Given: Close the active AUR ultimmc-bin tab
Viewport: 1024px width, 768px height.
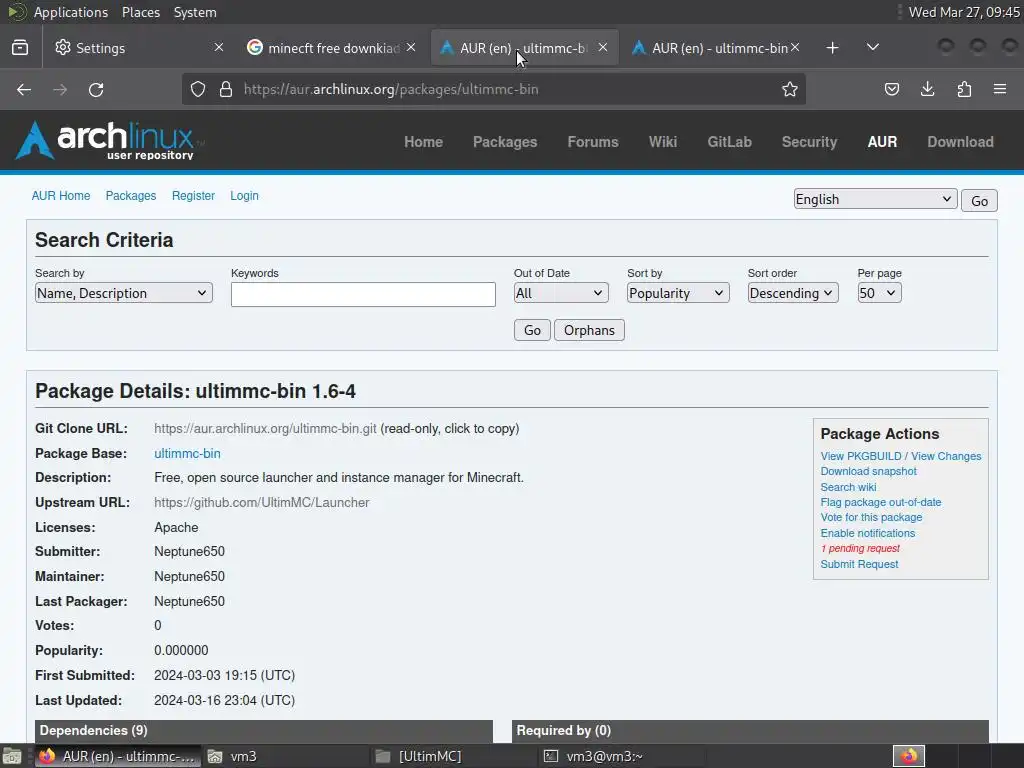Looking at the screenshot, I should pyautogui.click(x=603, y=47).
